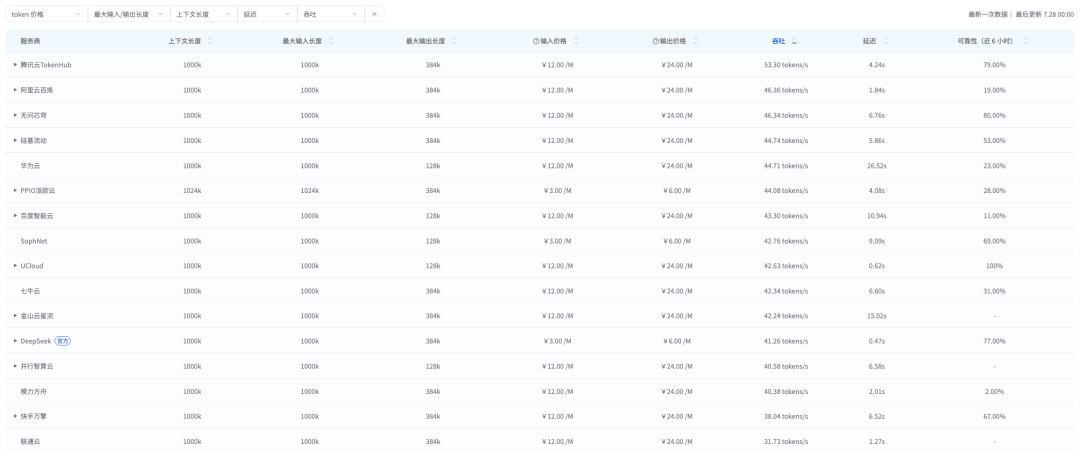
Task: Expand the 百度智能云 row
Action: click(x=15, y=216)
